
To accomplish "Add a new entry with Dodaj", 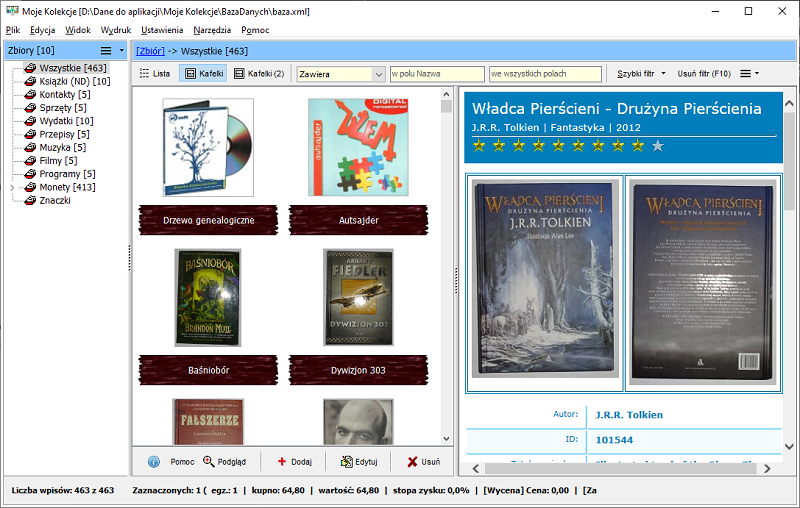I will (x=294, y=462).
